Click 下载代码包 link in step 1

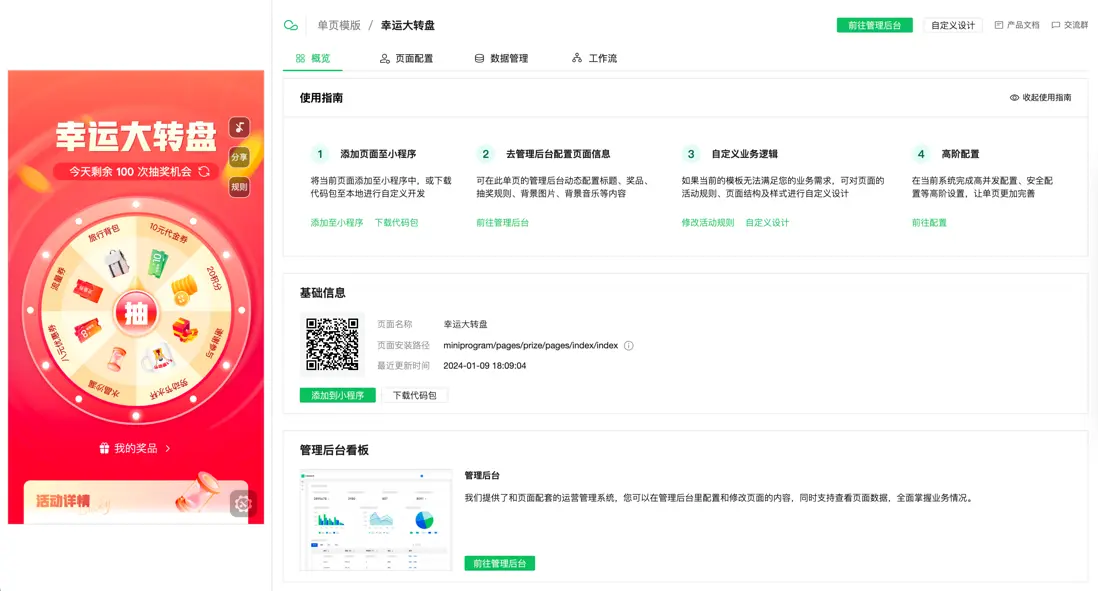pyautogui.click(x=396, y=223)
